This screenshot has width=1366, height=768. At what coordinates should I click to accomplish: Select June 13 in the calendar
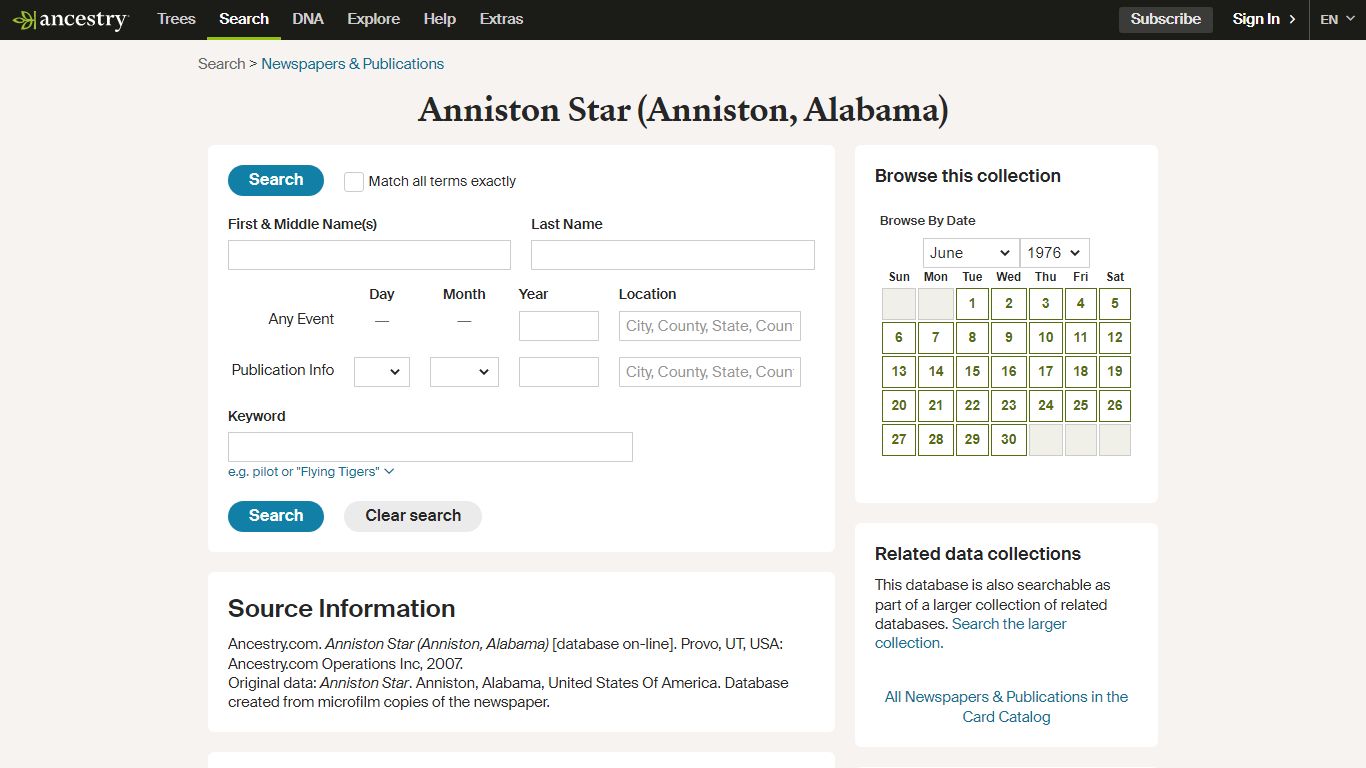point(899,372)
